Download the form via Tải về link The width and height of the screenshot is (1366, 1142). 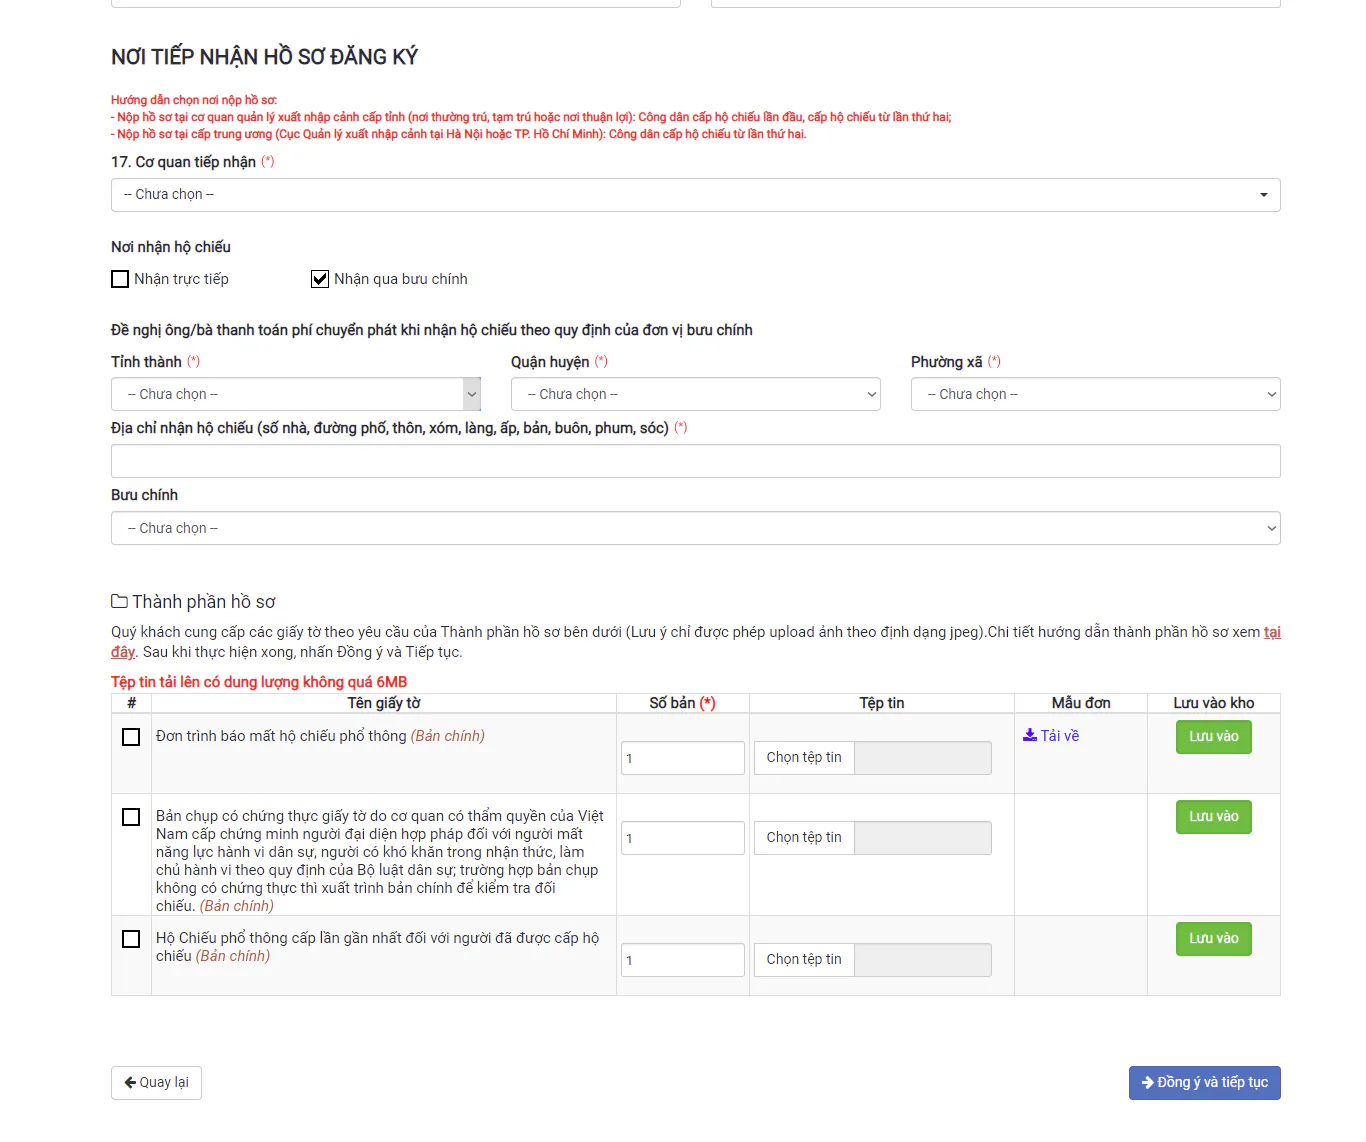pyautogui.click(x=1051, y=736)
